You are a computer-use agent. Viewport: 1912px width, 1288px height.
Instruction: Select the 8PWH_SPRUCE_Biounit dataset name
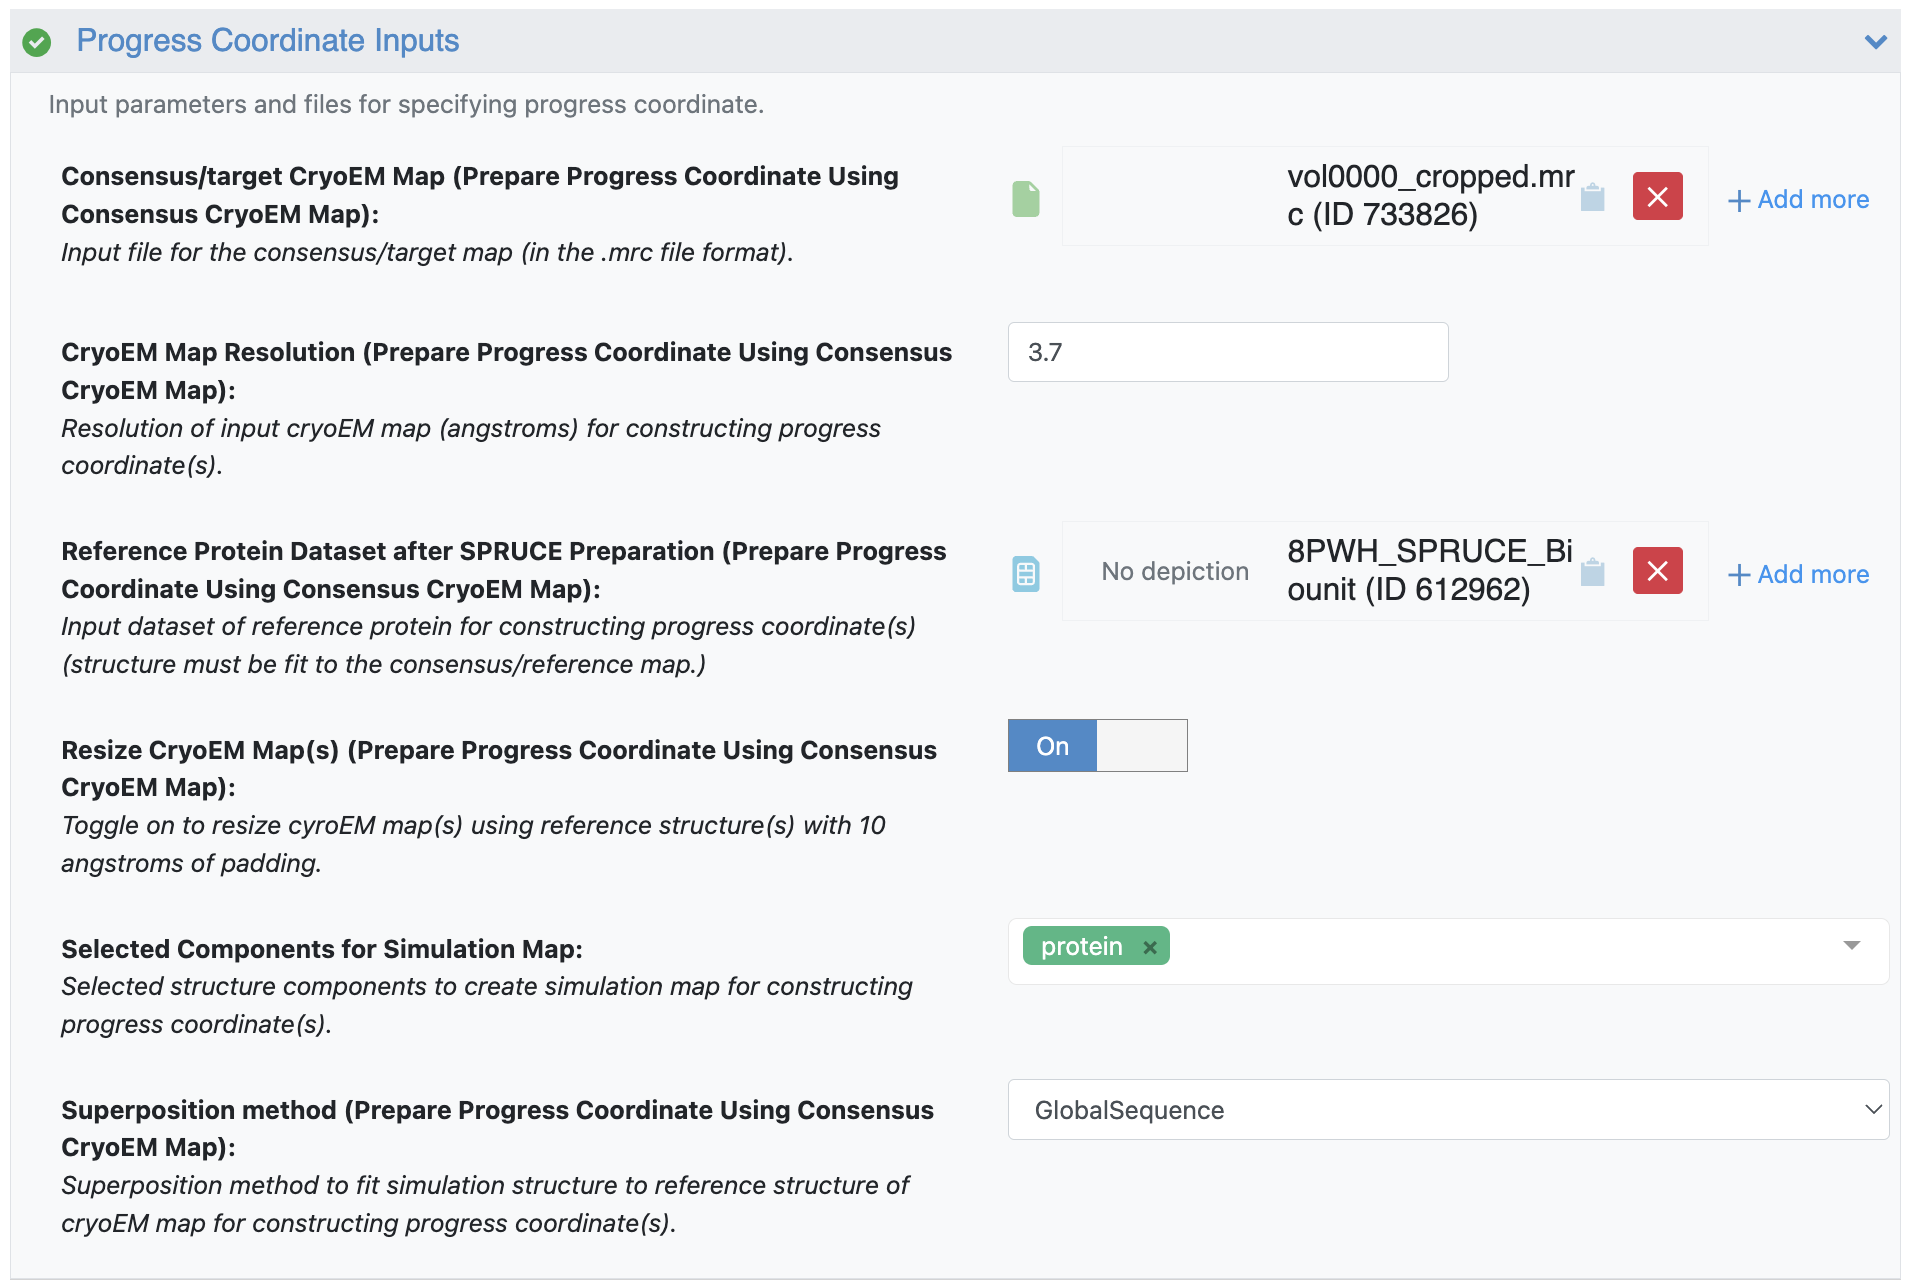1428,571
